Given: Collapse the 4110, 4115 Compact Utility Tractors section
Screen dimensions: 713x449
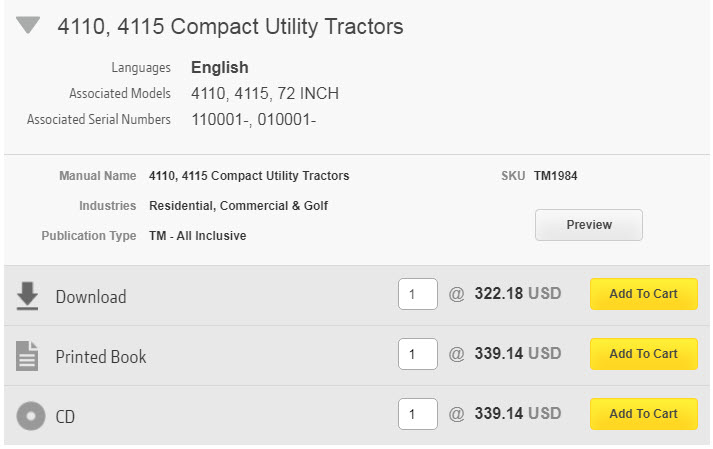Looking at the screenshot, I should click(28, 26).
